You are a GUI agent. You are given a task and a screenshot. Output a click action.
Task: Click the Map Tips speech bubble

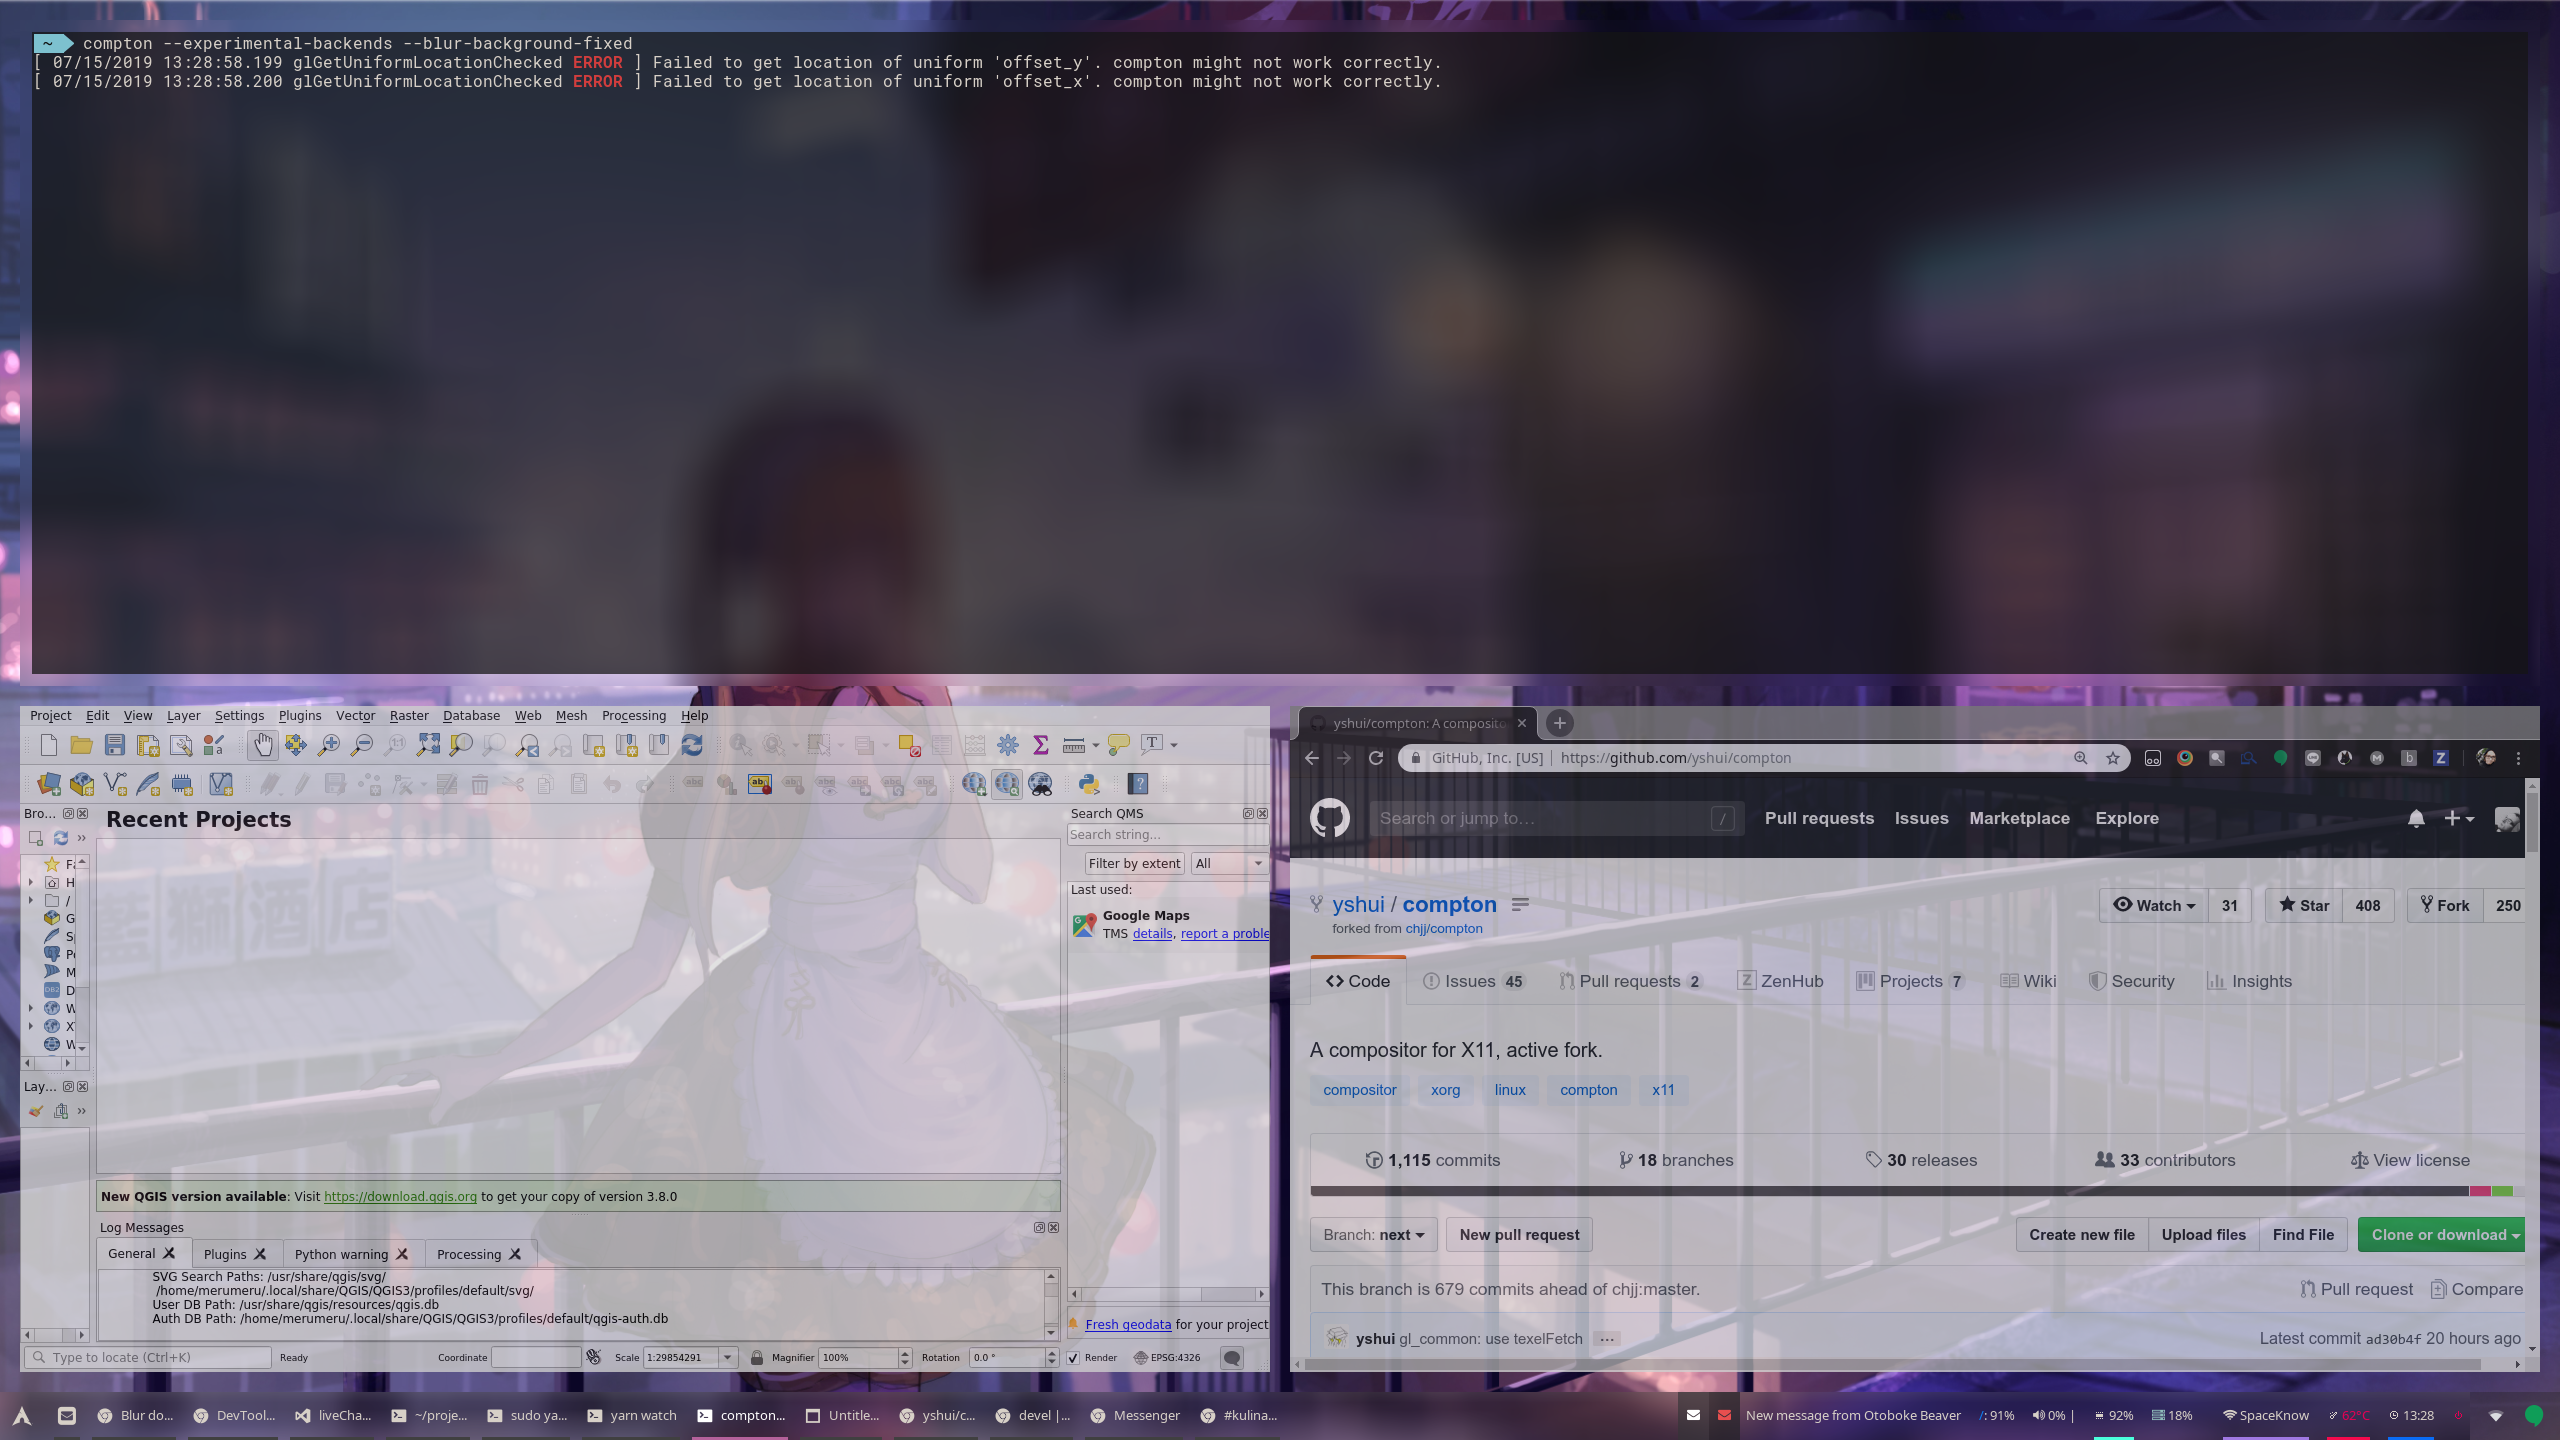(x=1118, y=745)
